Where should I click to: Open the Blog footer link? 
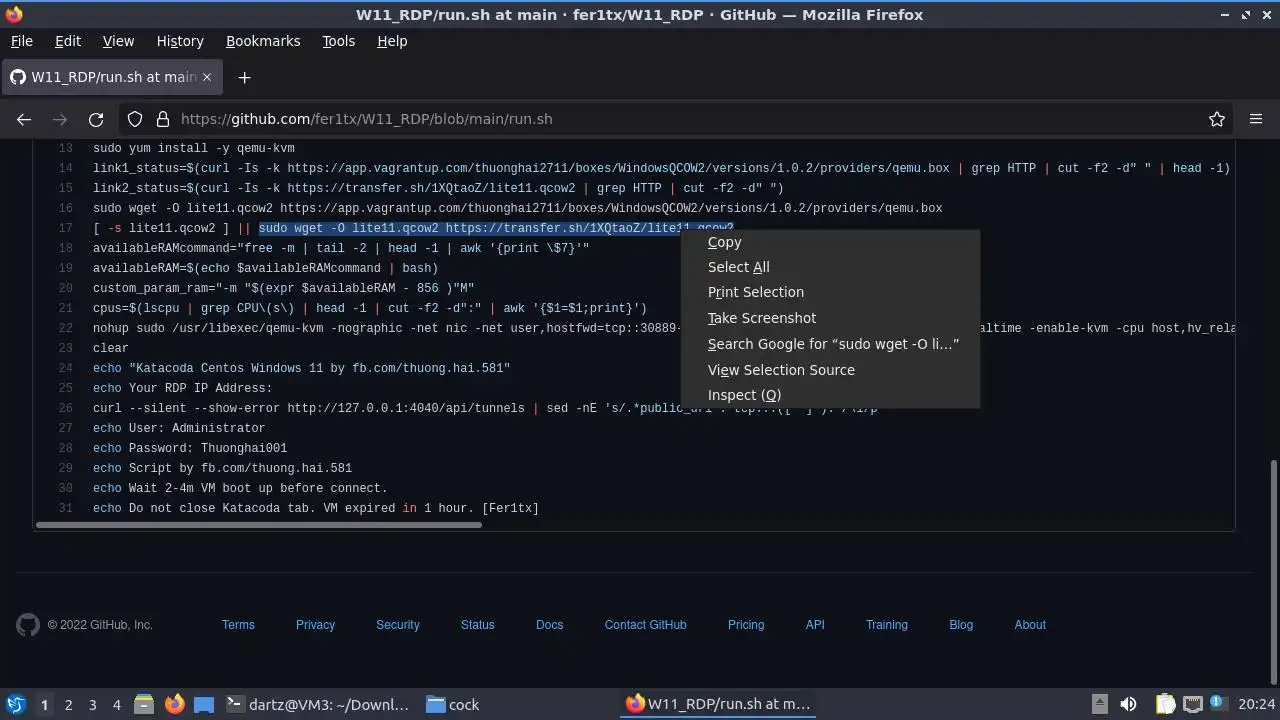pos(961,625)
